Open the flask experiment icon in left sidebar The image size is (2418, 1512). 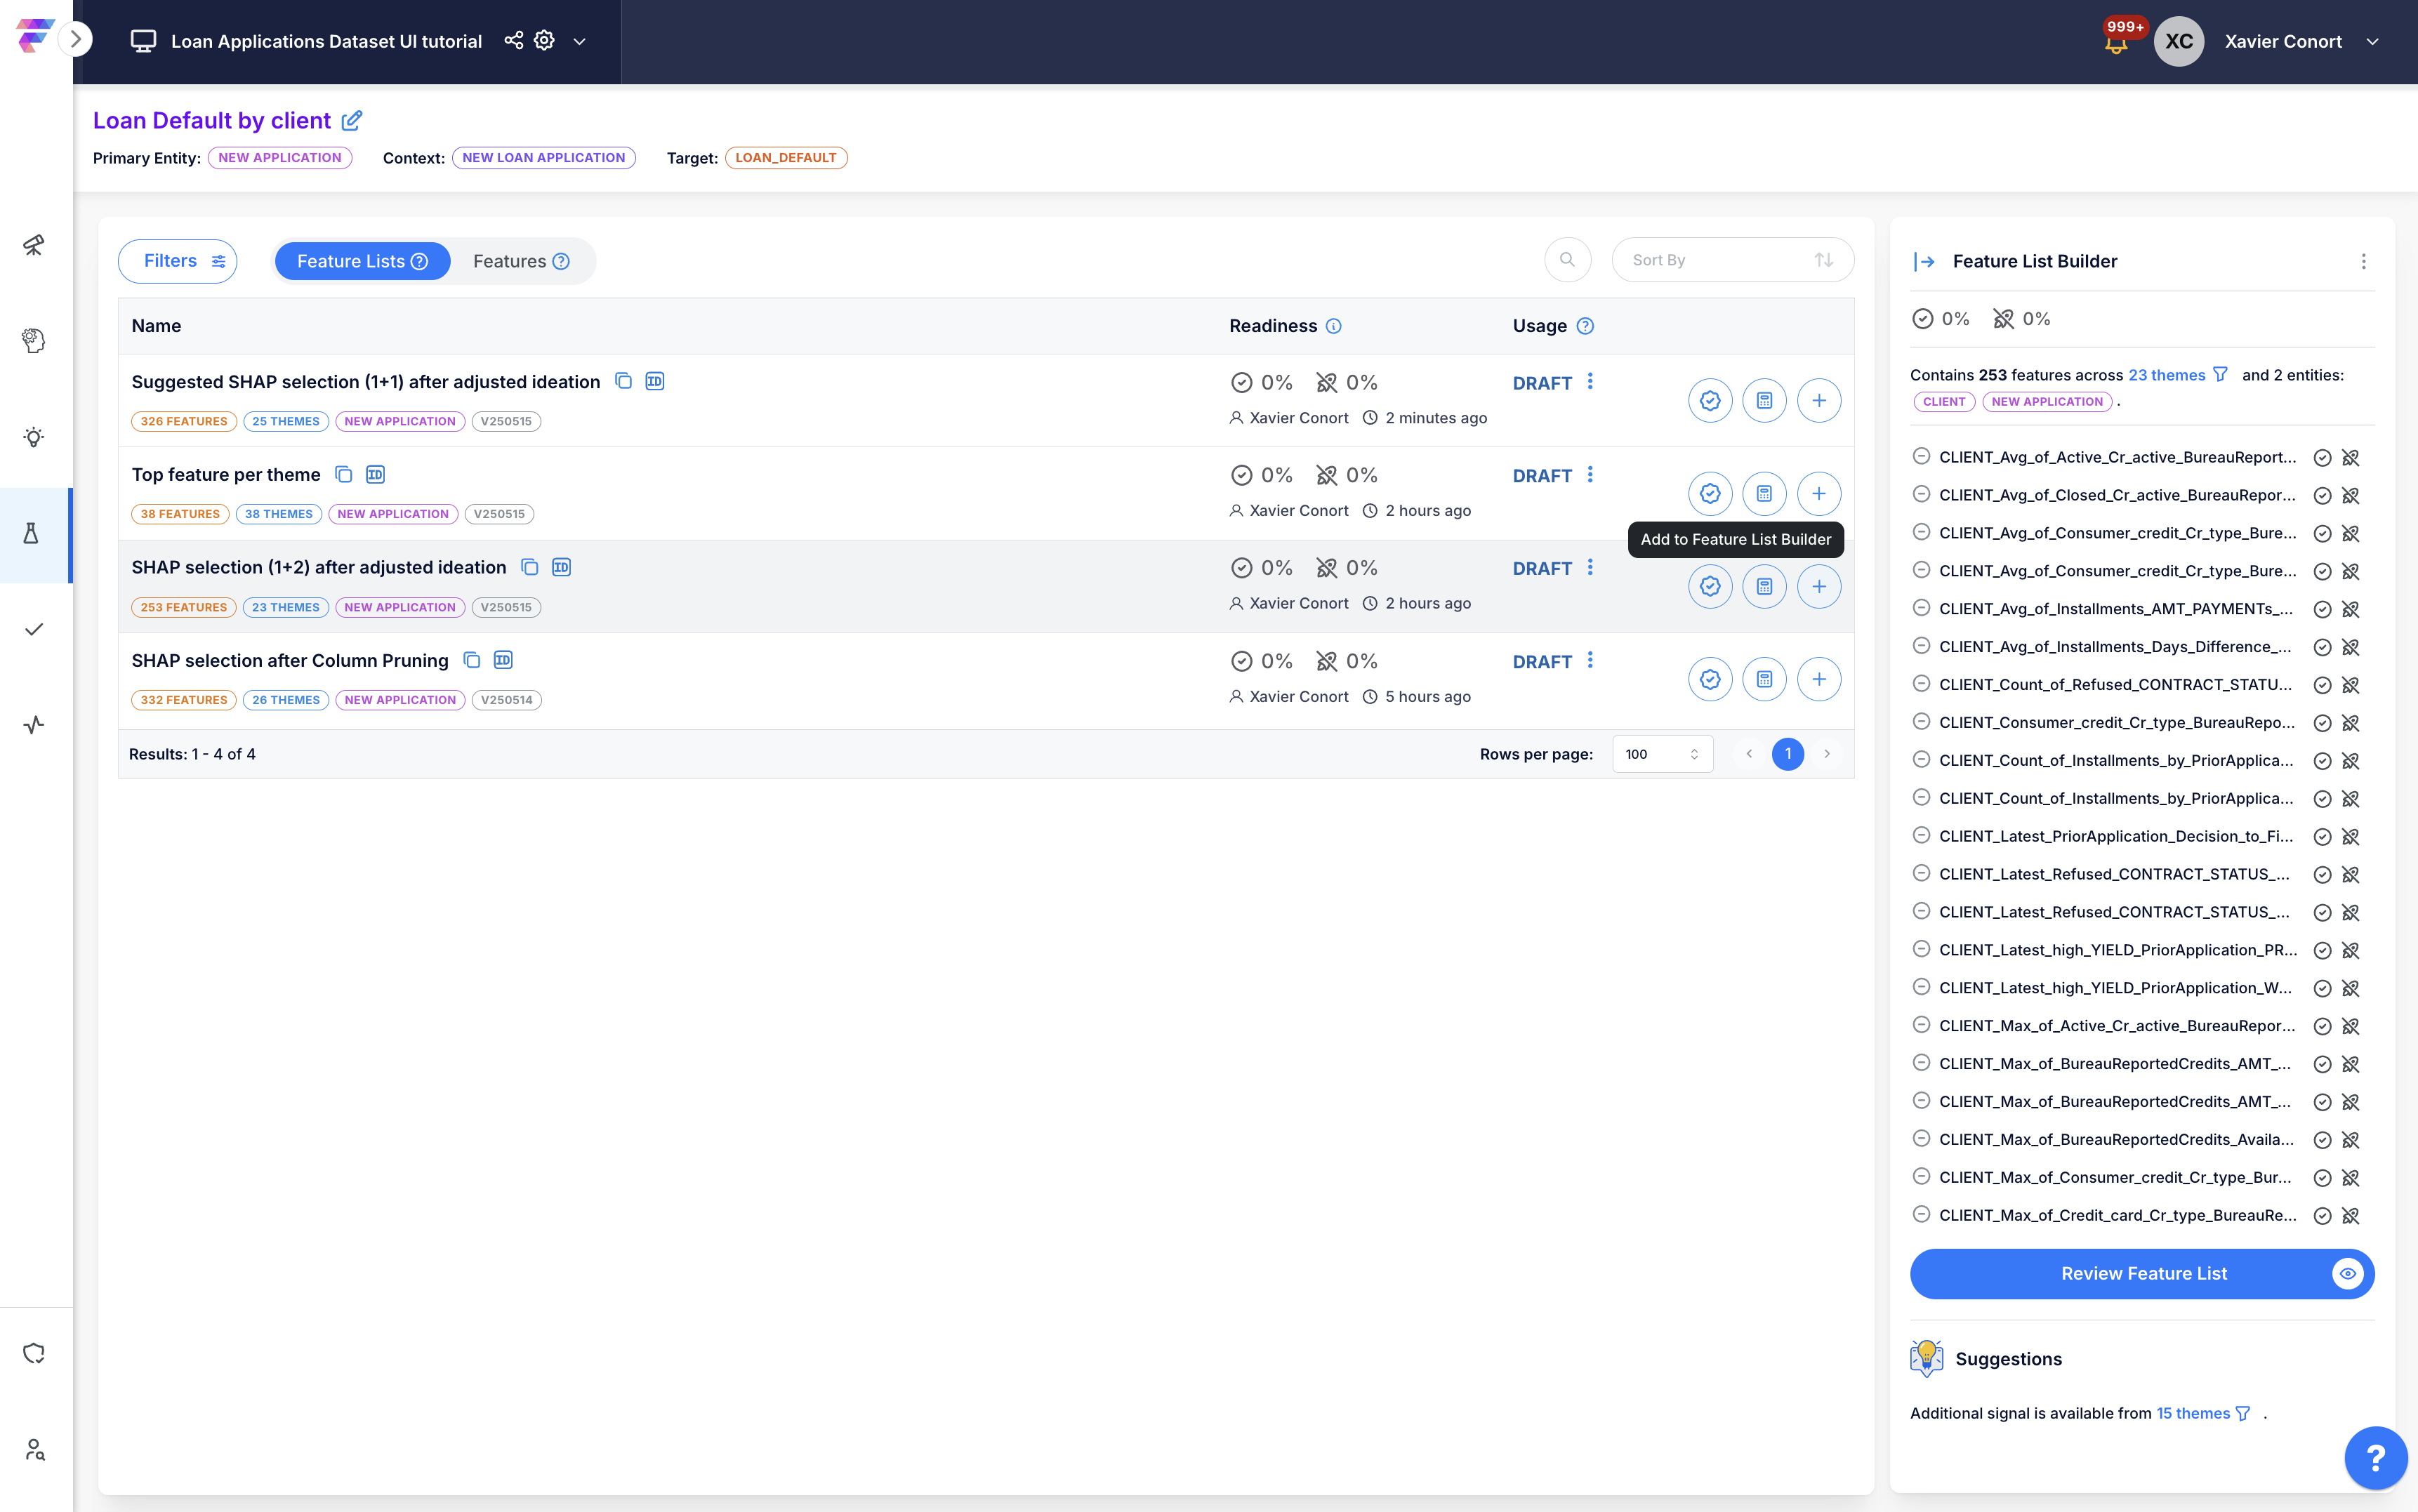32,534
